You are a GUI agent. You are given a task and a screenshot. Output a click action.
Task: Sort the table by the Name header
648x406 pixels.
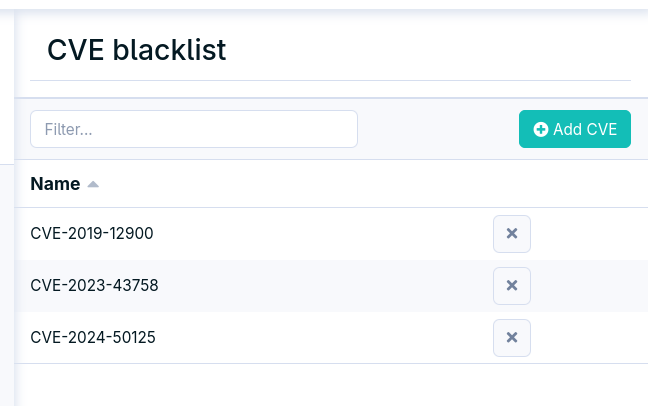[55, 184]
